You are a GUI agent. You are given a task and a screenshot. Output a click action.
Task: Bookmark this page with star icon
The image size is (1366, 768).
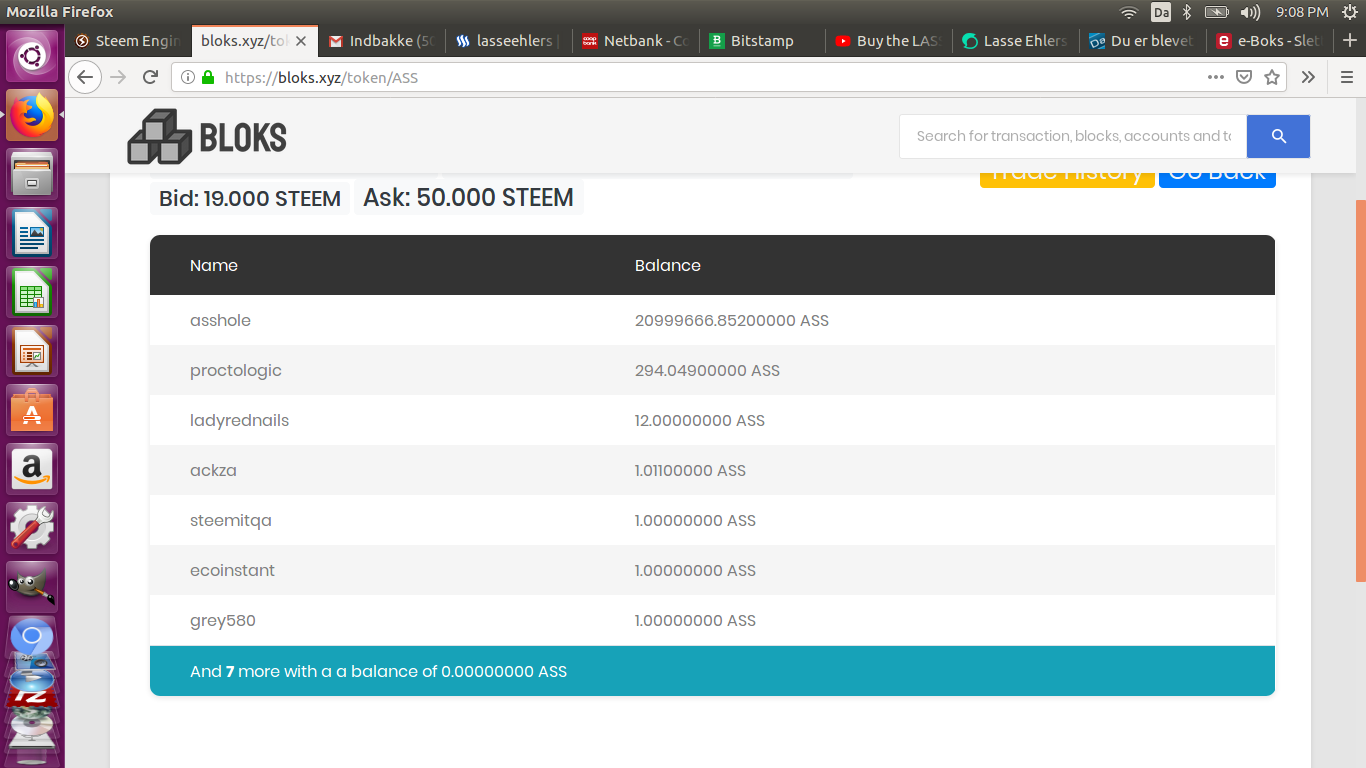[x=1272, y=77]
